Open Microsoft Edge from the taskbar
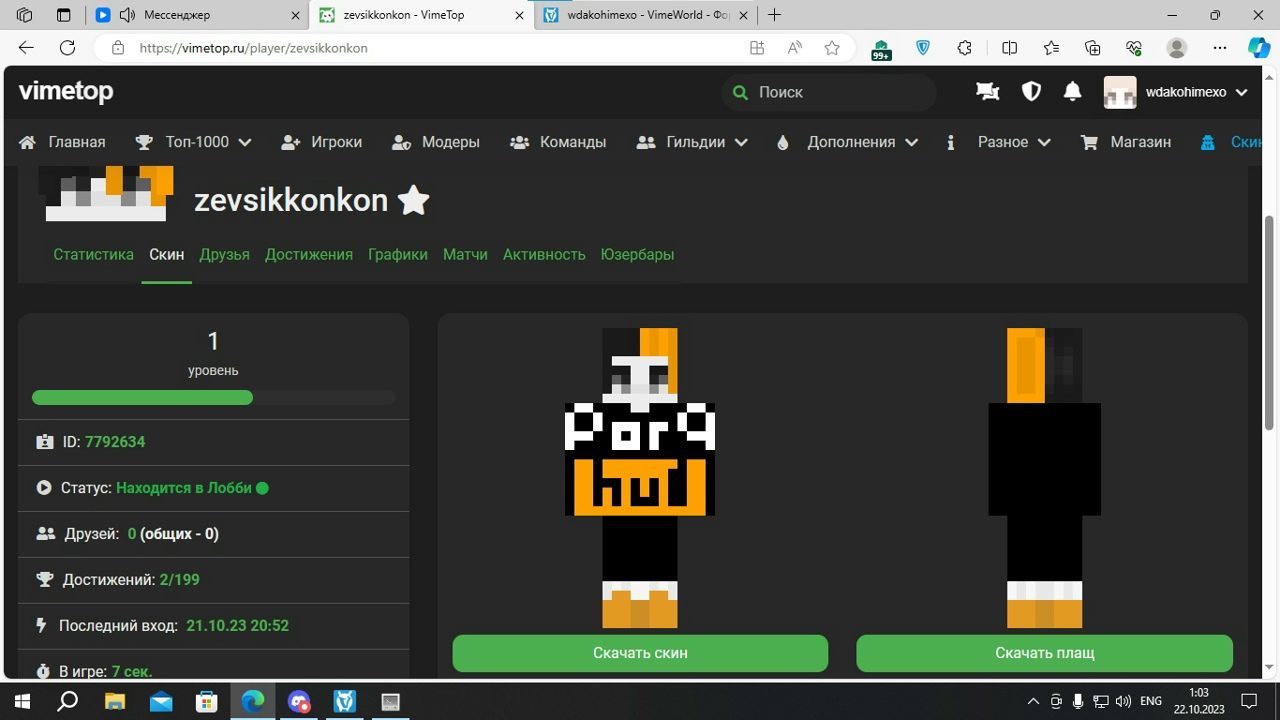 pos(253,701)
